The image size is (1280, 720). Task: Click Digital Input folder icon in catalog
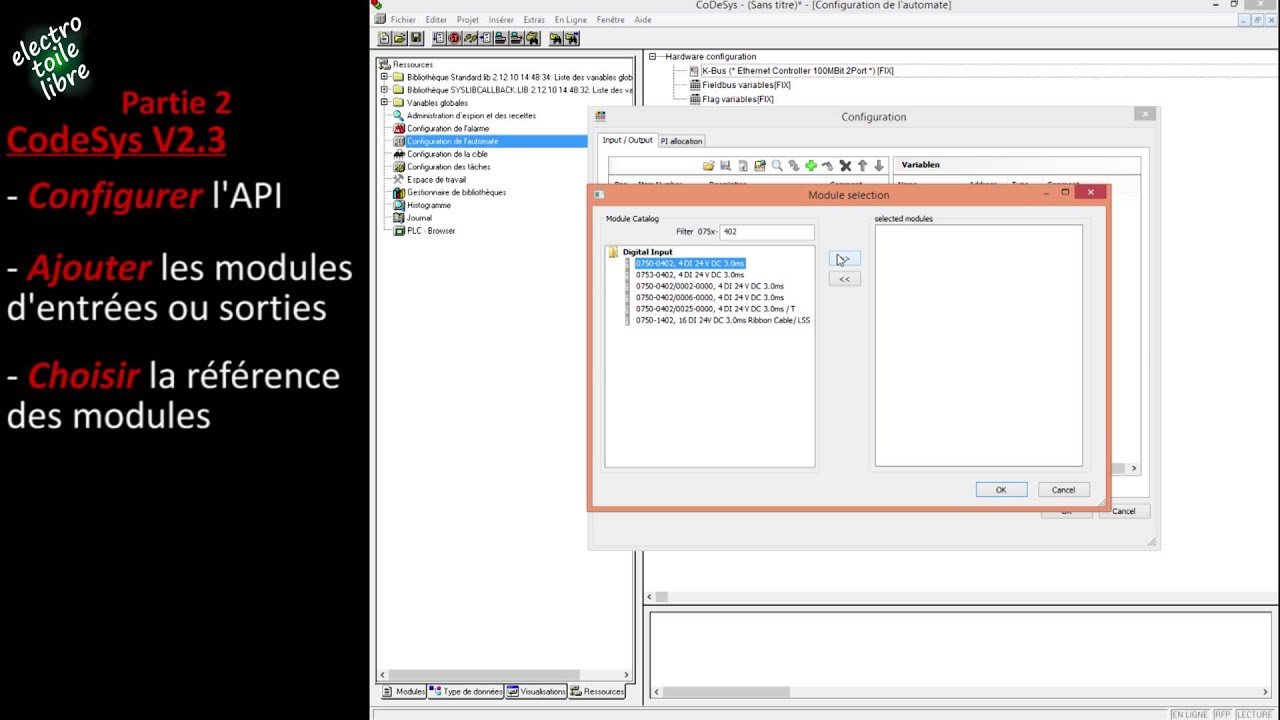[x=613, y=252]
